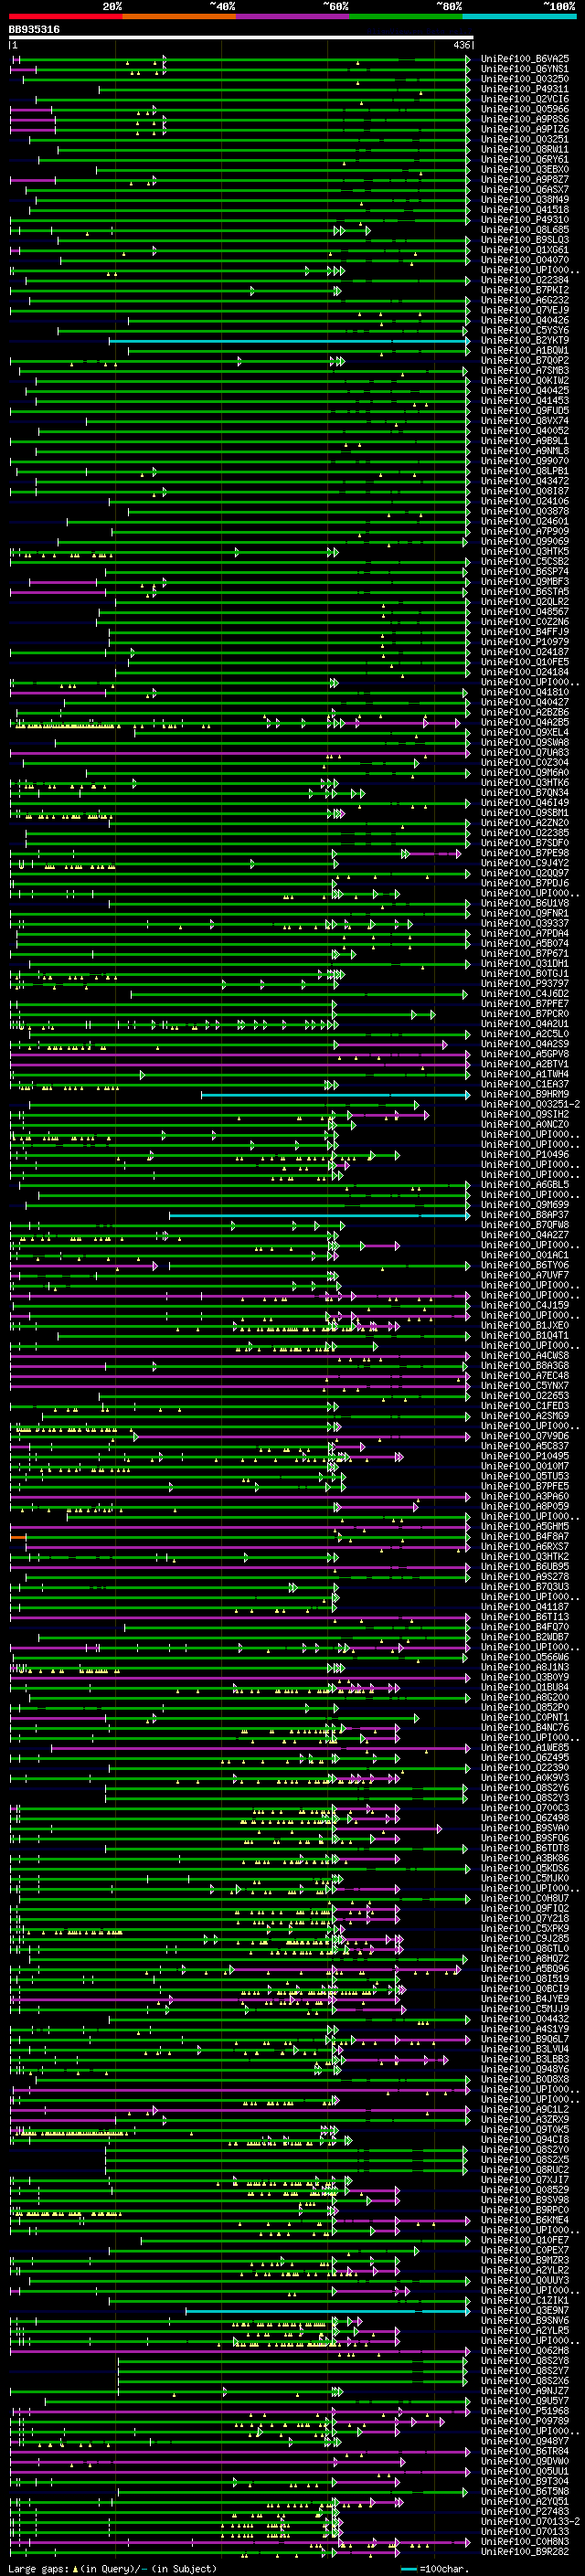Select hit label UniRef100_Q2QLR2
Image resolution: width=585 pixels, height=2576 pixels.
click(525, 602)
